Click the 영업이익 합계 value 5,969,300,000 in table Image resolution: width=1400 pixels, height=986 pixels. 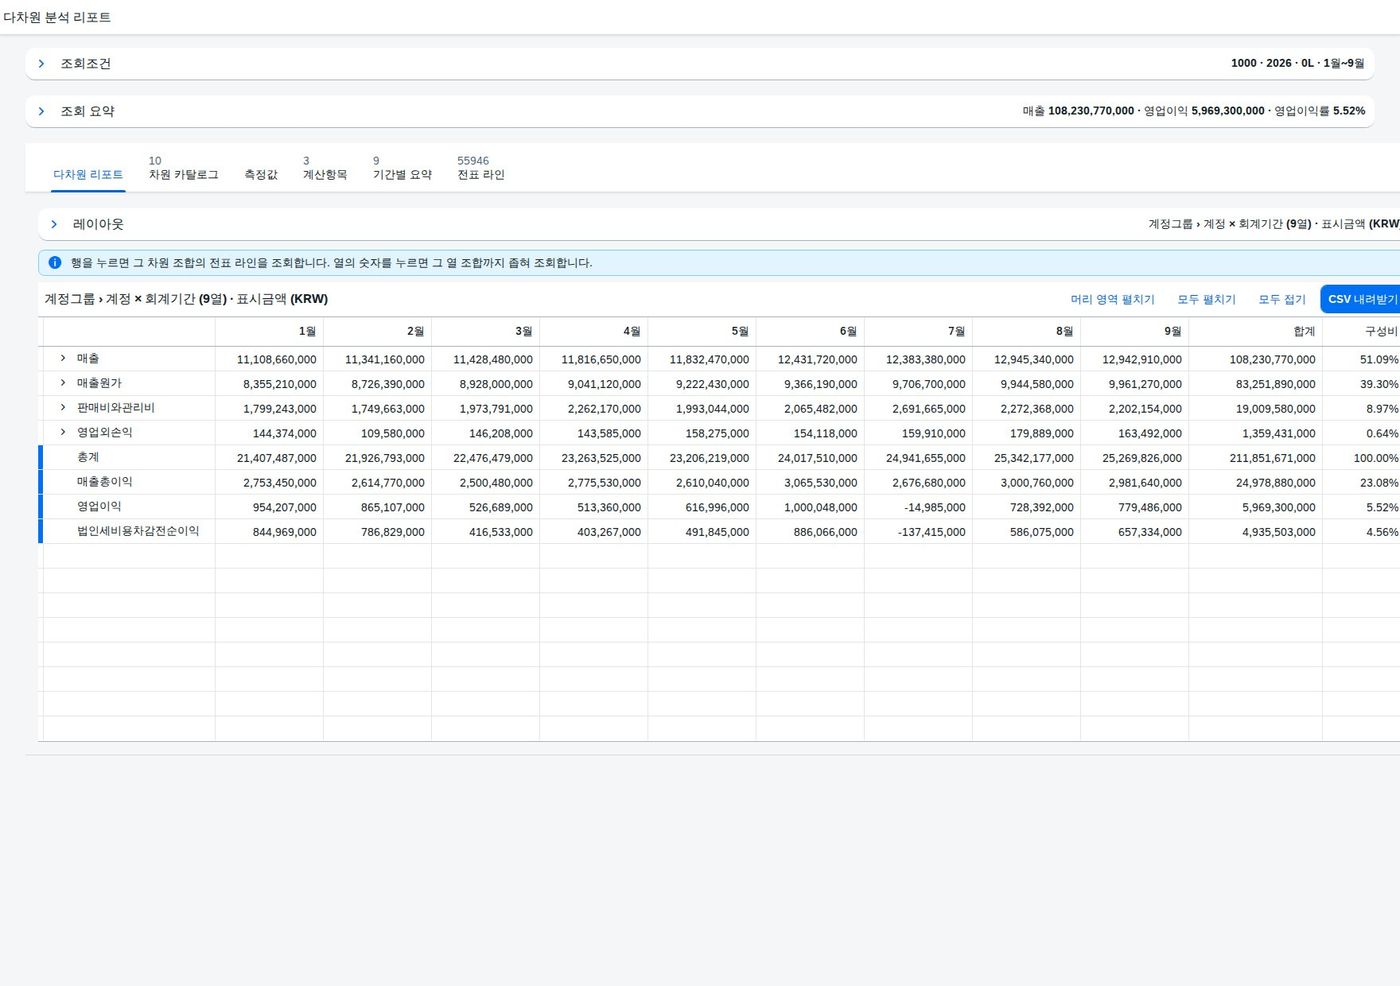pyautogui.click(x=1279, y=508)
